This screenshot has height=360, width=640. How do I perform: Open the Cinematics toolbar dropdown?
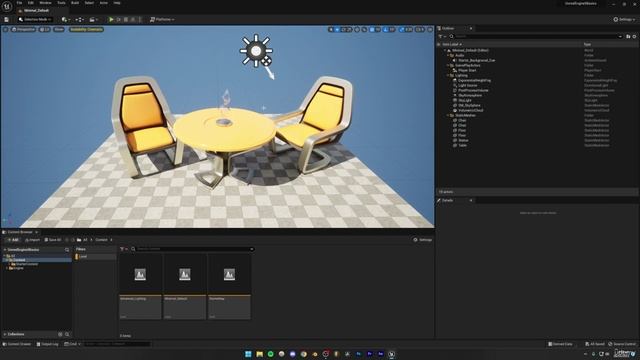[93, 20]
